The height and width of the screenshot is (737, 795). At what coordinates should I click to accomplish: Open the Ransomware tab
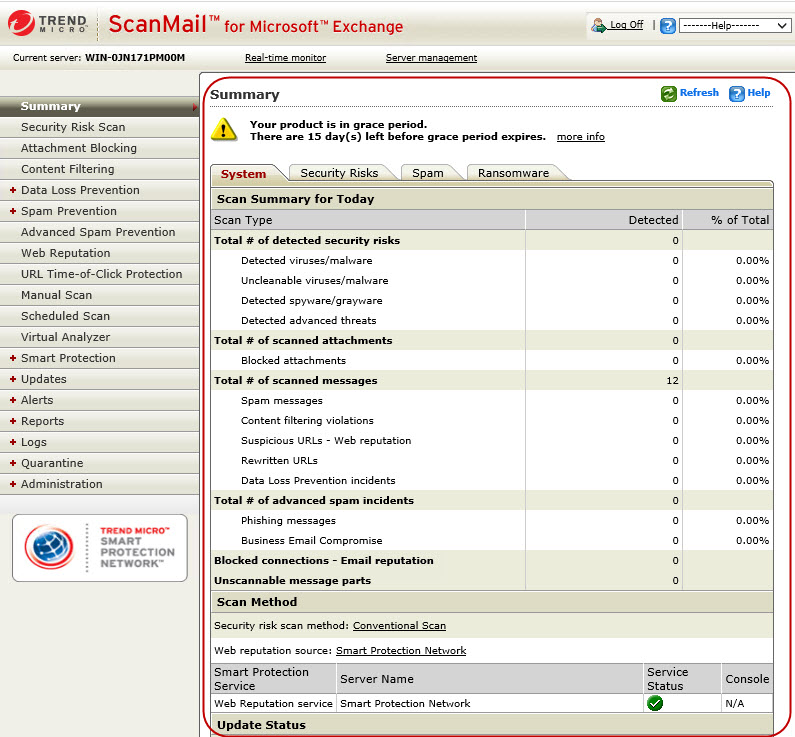click(x=513, y=173)
